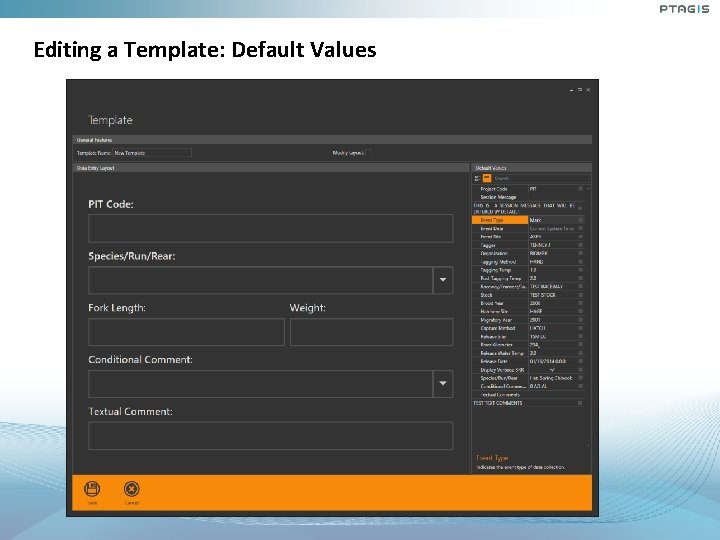This screenshot has height=540, width=720.
Task: Toggle the checkbox on the Project Code row
Action: 580,189
